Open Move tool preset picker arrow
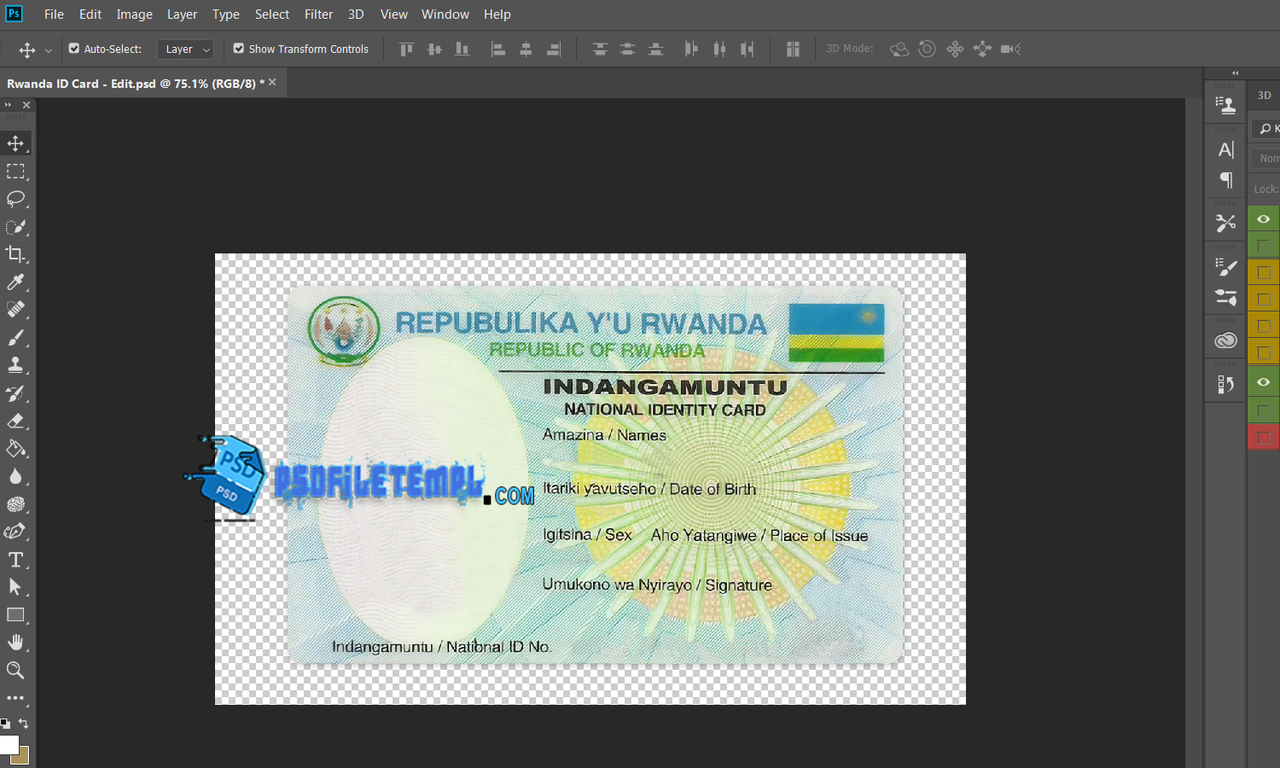The width and height of the screenshot is (1280, 768). [48, 50]
